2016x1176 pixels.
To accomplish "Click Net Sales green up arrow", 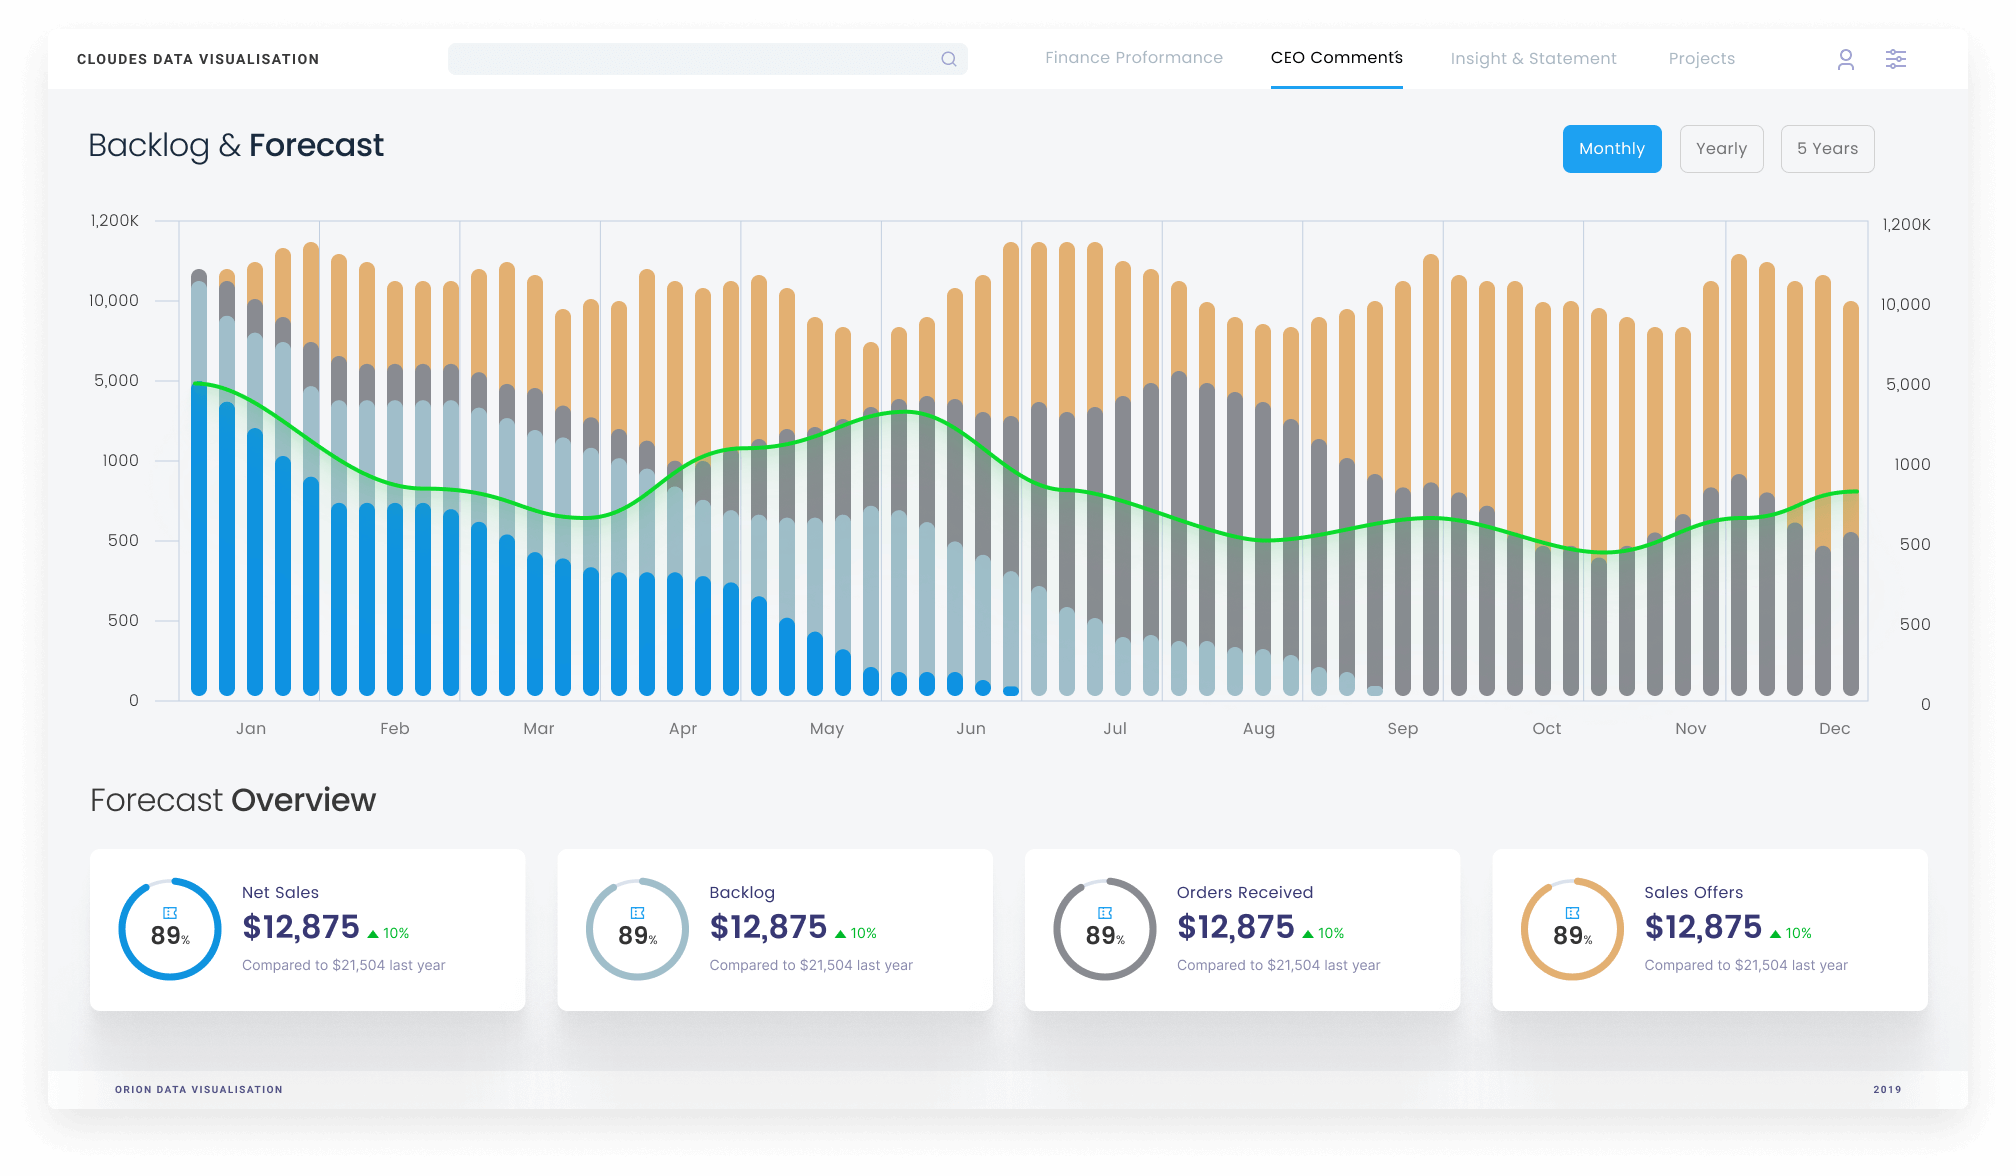I will pyautogui.click(x=373, y=934).
